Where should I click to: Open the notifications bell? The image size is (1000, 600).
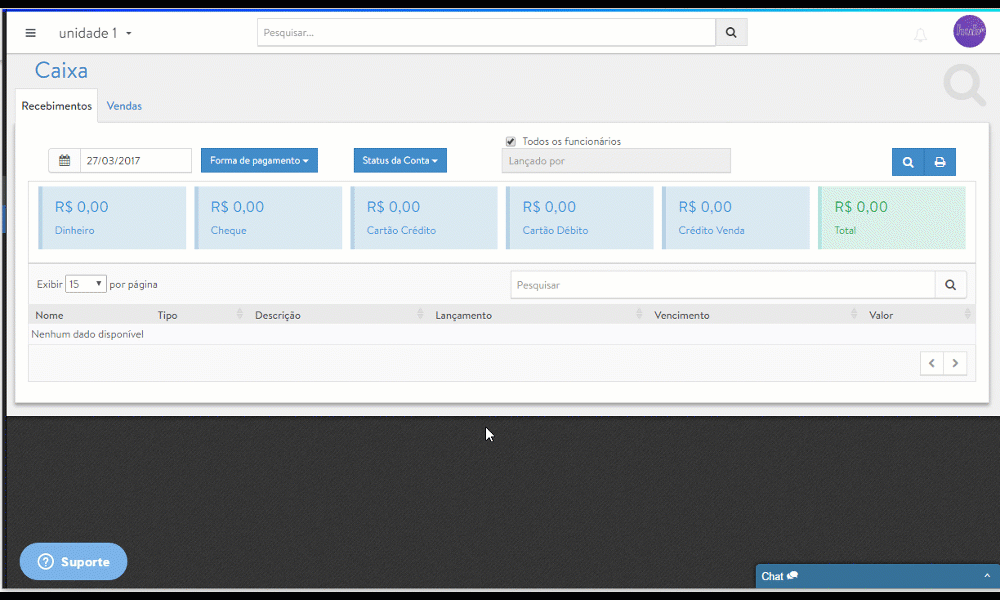tap(920, 35)
